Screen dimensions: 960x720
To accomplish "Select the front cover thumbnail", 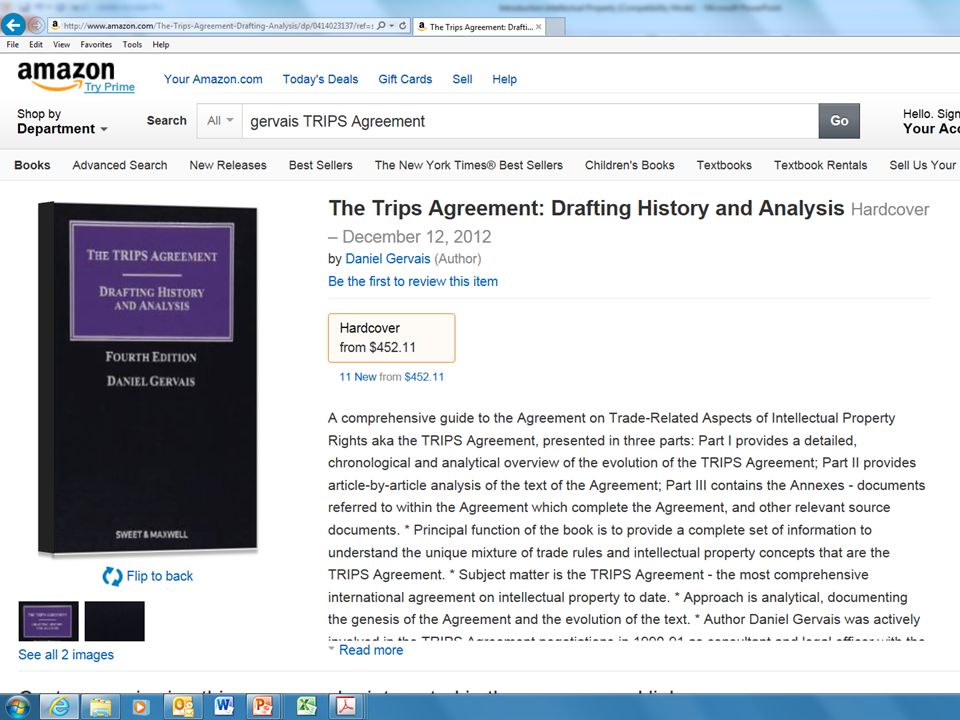I will pos(48,621).
